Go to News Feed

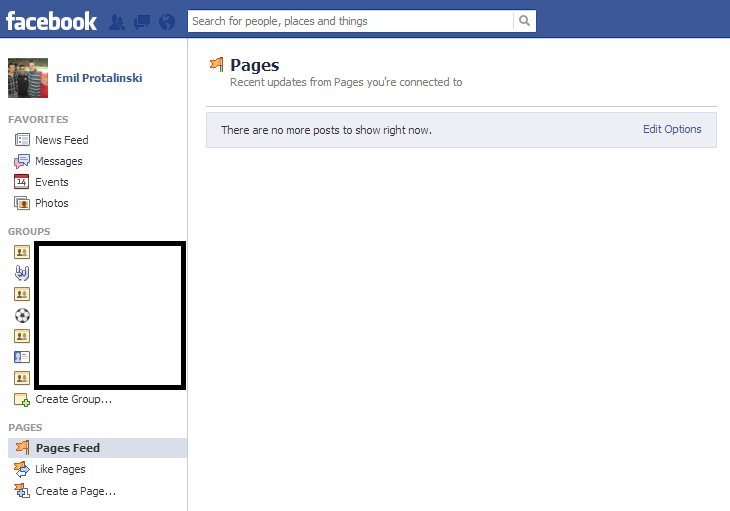pyautogui.click(x=61, y=140)
